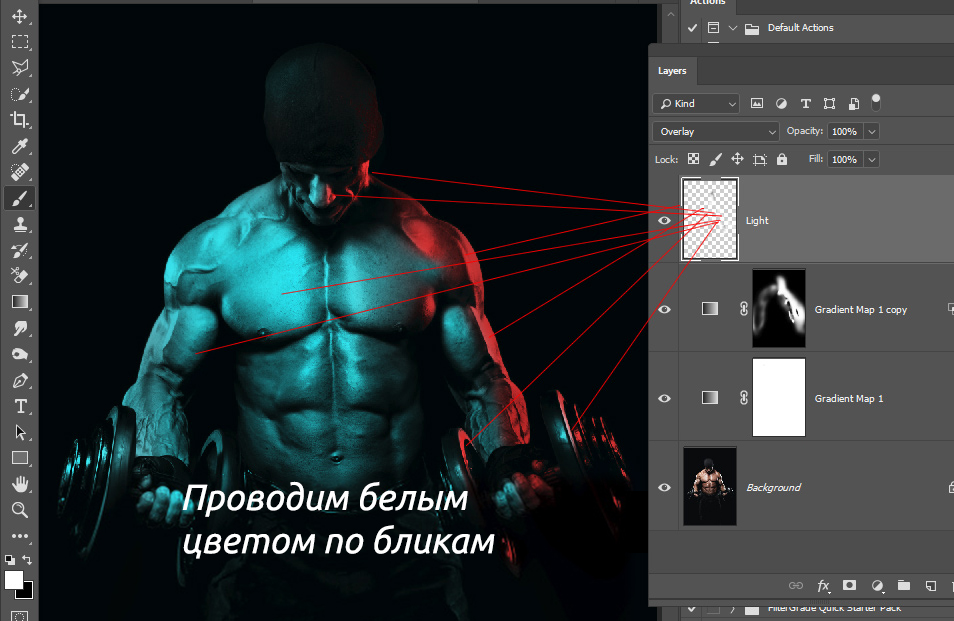
Task: Lock transparent pixels
Action: 693,159
